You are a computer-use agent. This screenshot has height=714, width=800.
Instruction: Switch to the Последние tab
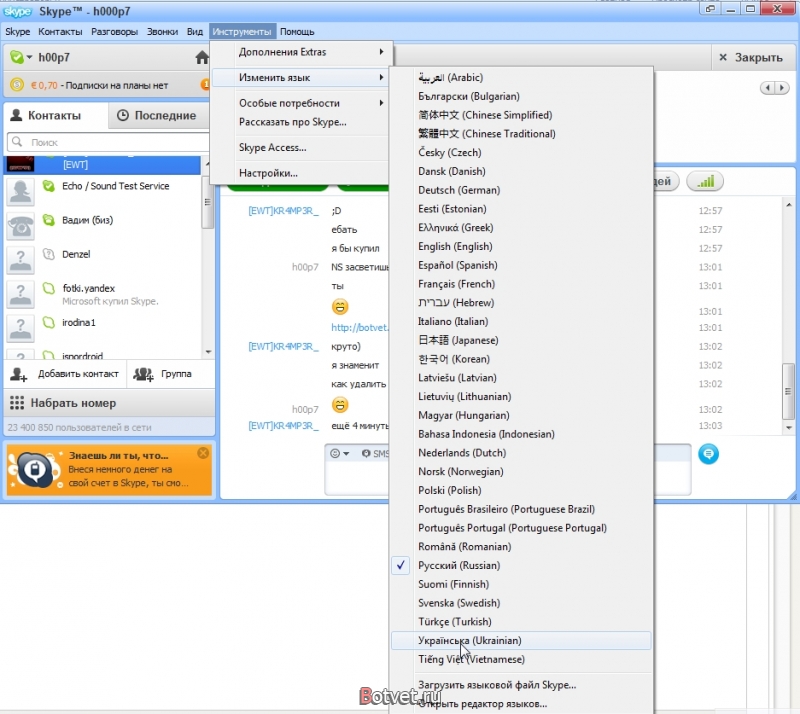159,115
